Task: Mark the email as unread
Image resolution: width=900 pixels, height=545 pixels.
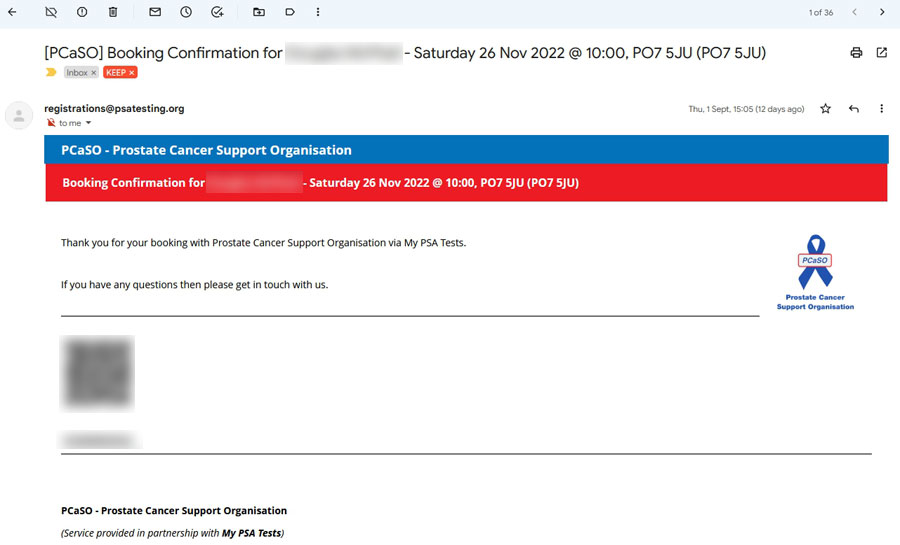Action: pyautogui.click(x=155, y=12)
